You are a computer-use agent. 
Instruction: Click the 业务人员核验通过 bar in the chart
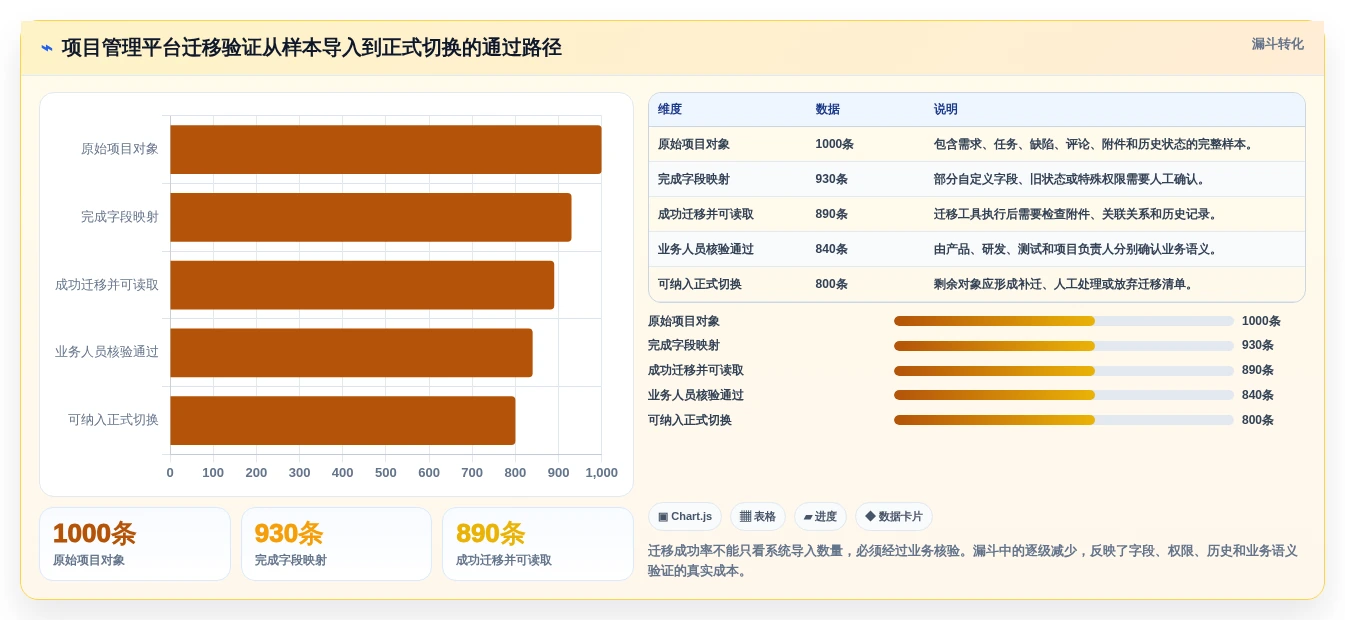pos(351,353)
